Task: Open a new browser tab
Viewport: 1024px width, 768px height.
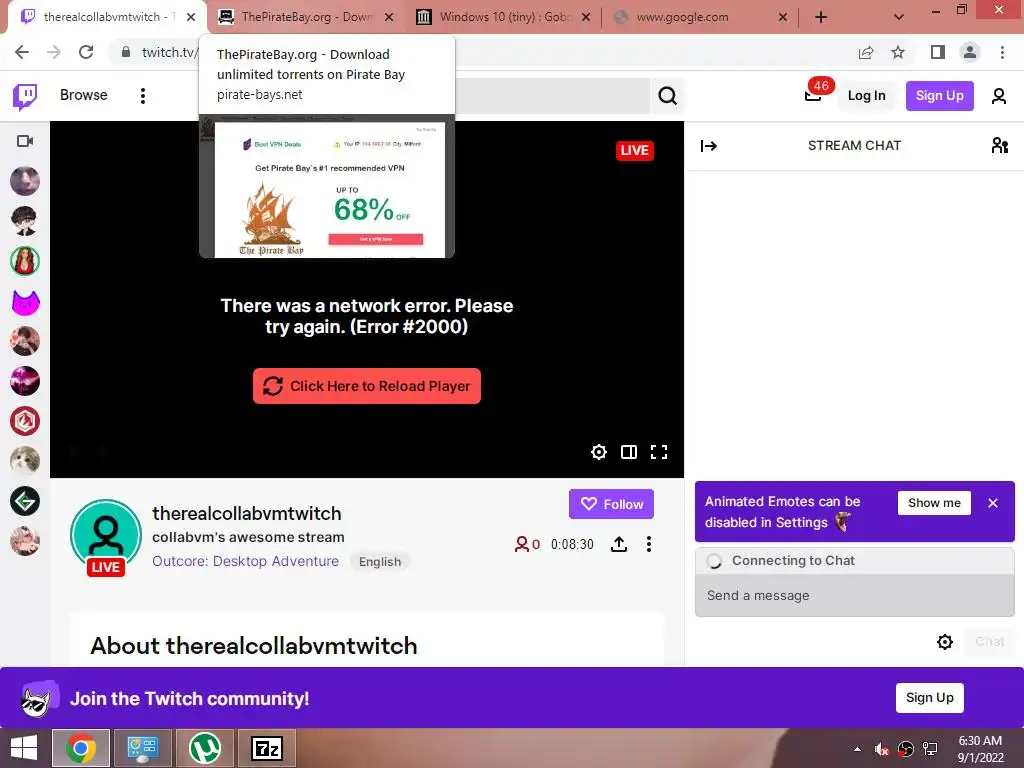Action: [821, 17]
